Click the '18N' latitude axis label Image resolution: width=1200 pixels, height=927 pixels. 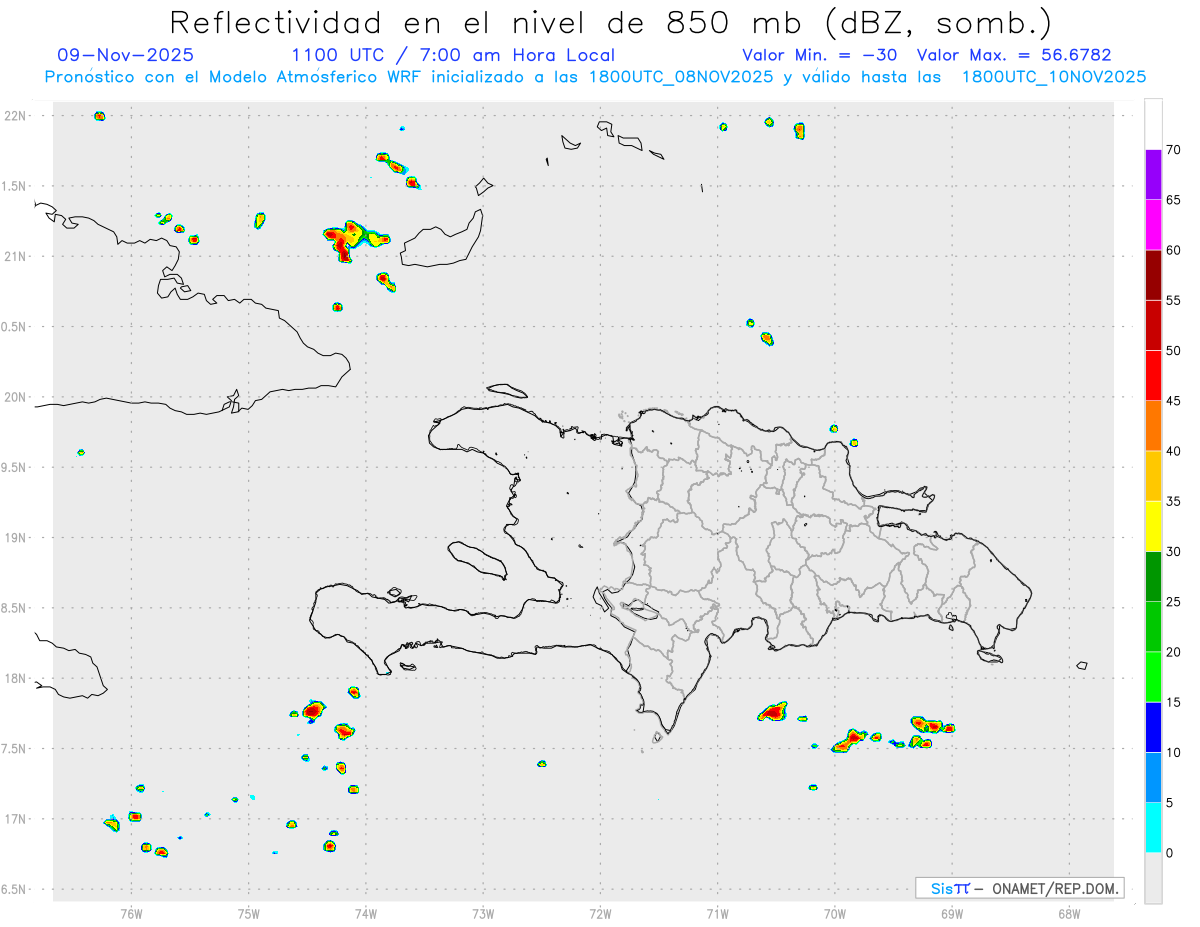pos(16,678)
